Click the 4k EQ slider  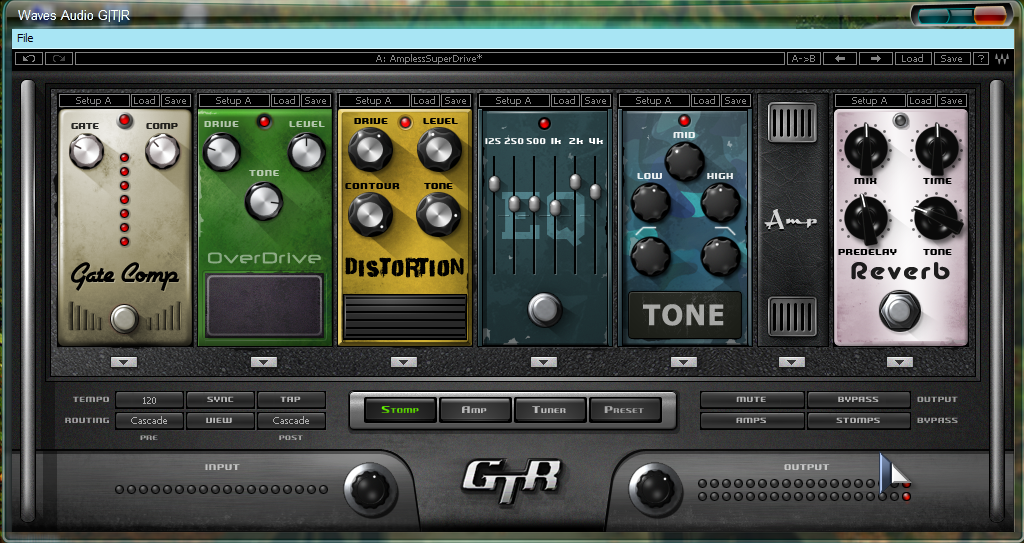595,191
